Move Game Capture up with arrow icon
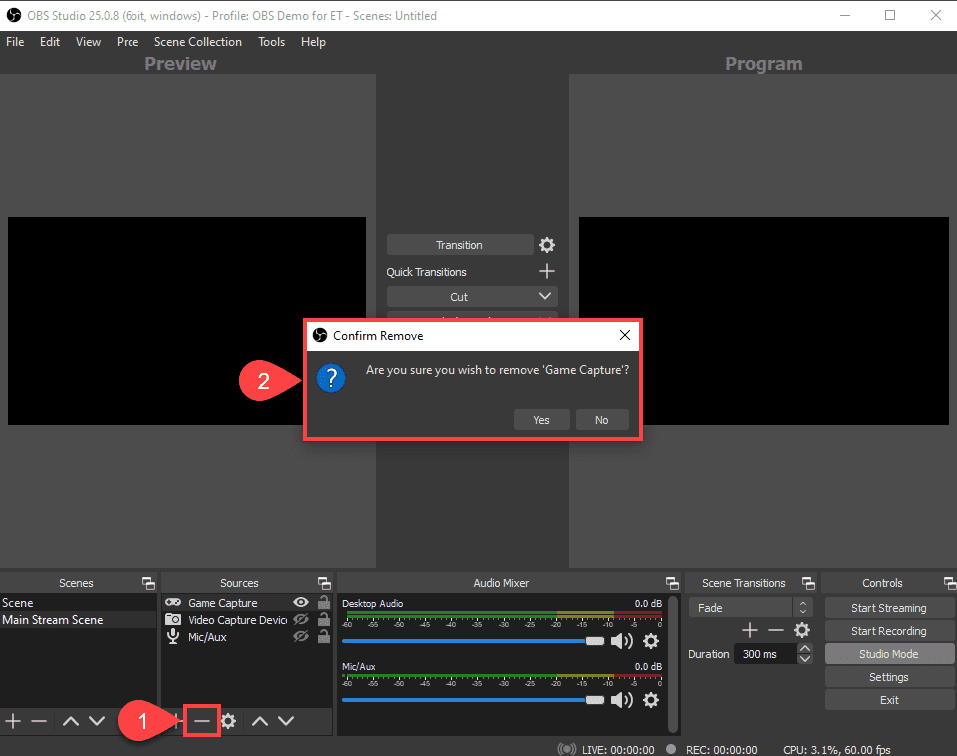The image size is (957, 756). [258, 720]
